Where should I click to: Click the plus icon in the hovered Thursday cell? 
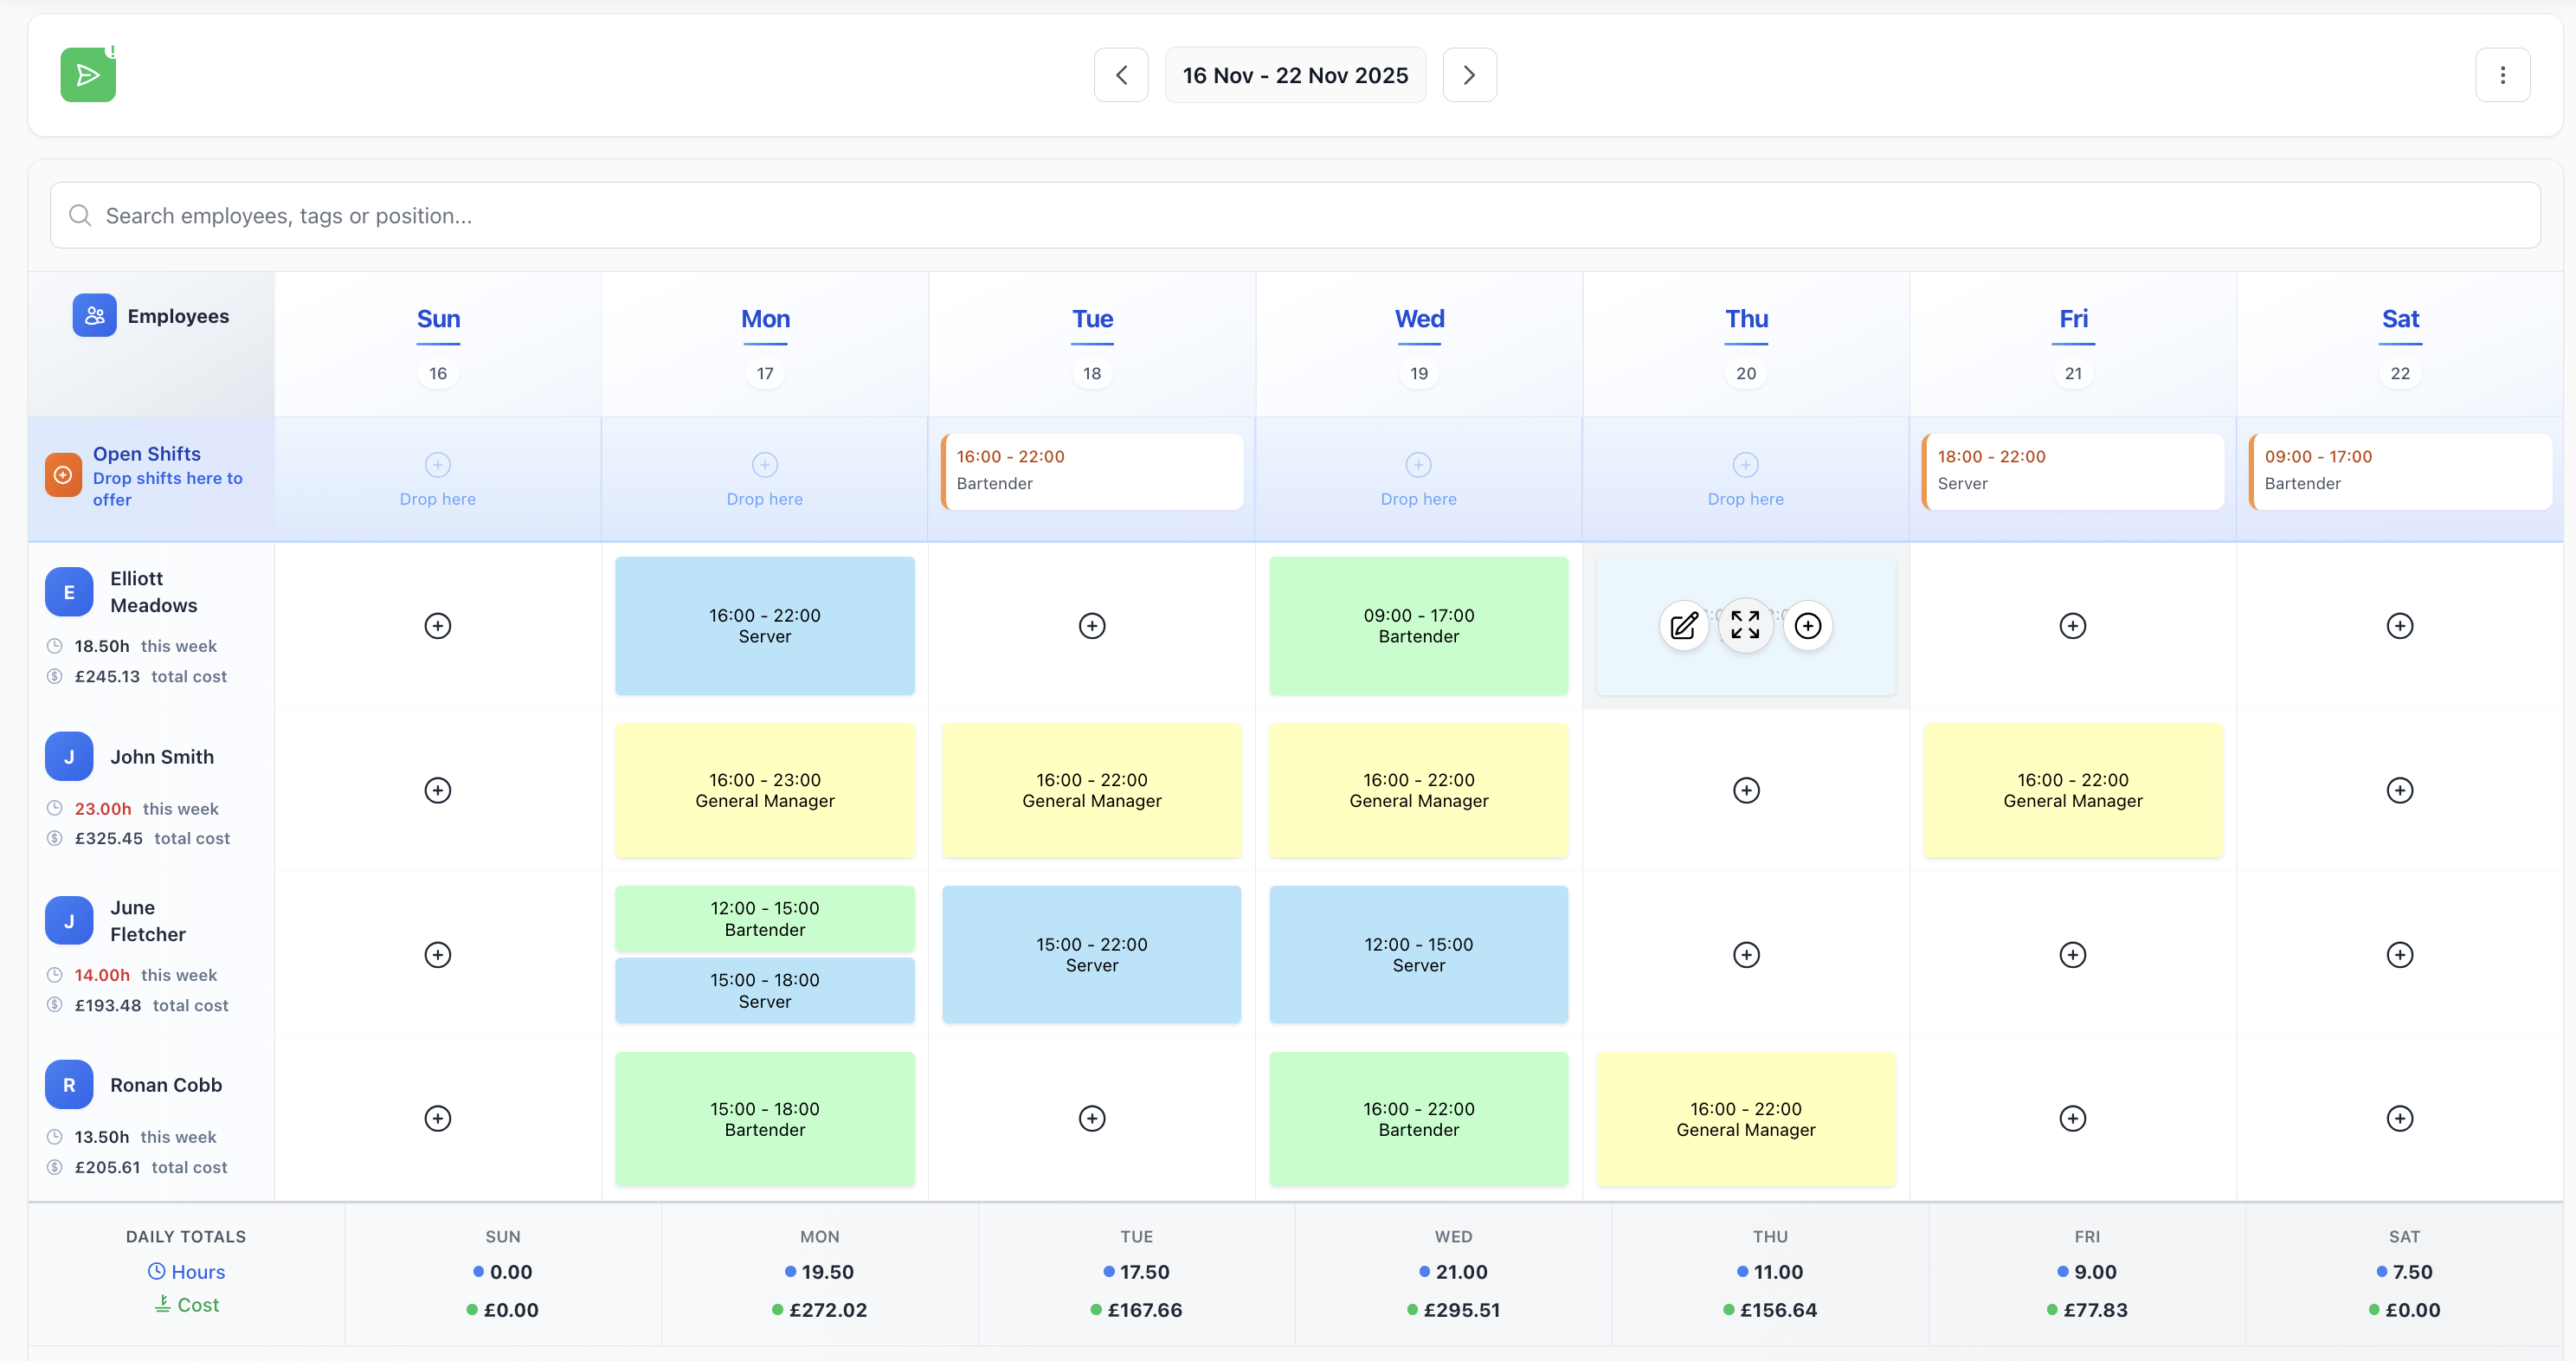1808,625
